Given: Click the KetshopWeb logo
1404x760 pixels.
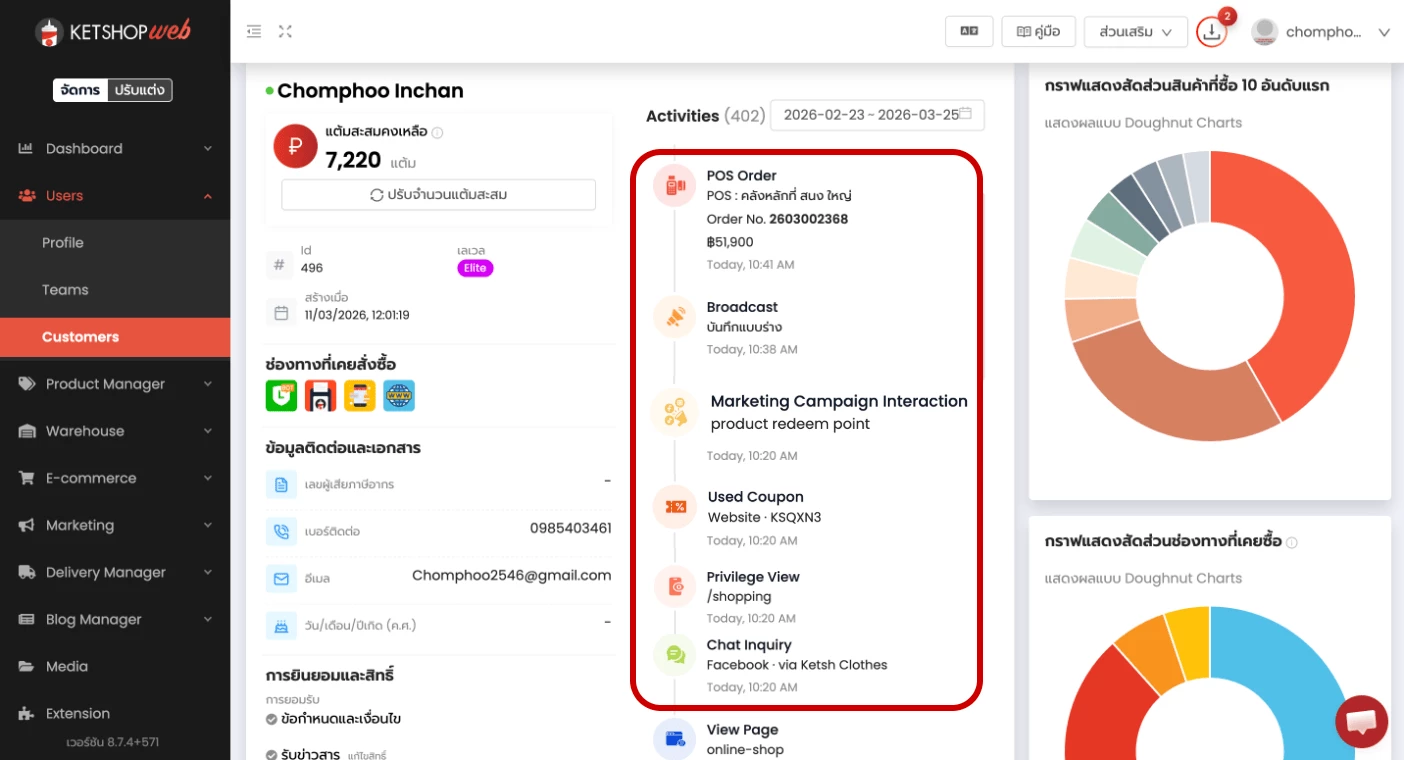Looking at the screenshot, I should 113,32.
